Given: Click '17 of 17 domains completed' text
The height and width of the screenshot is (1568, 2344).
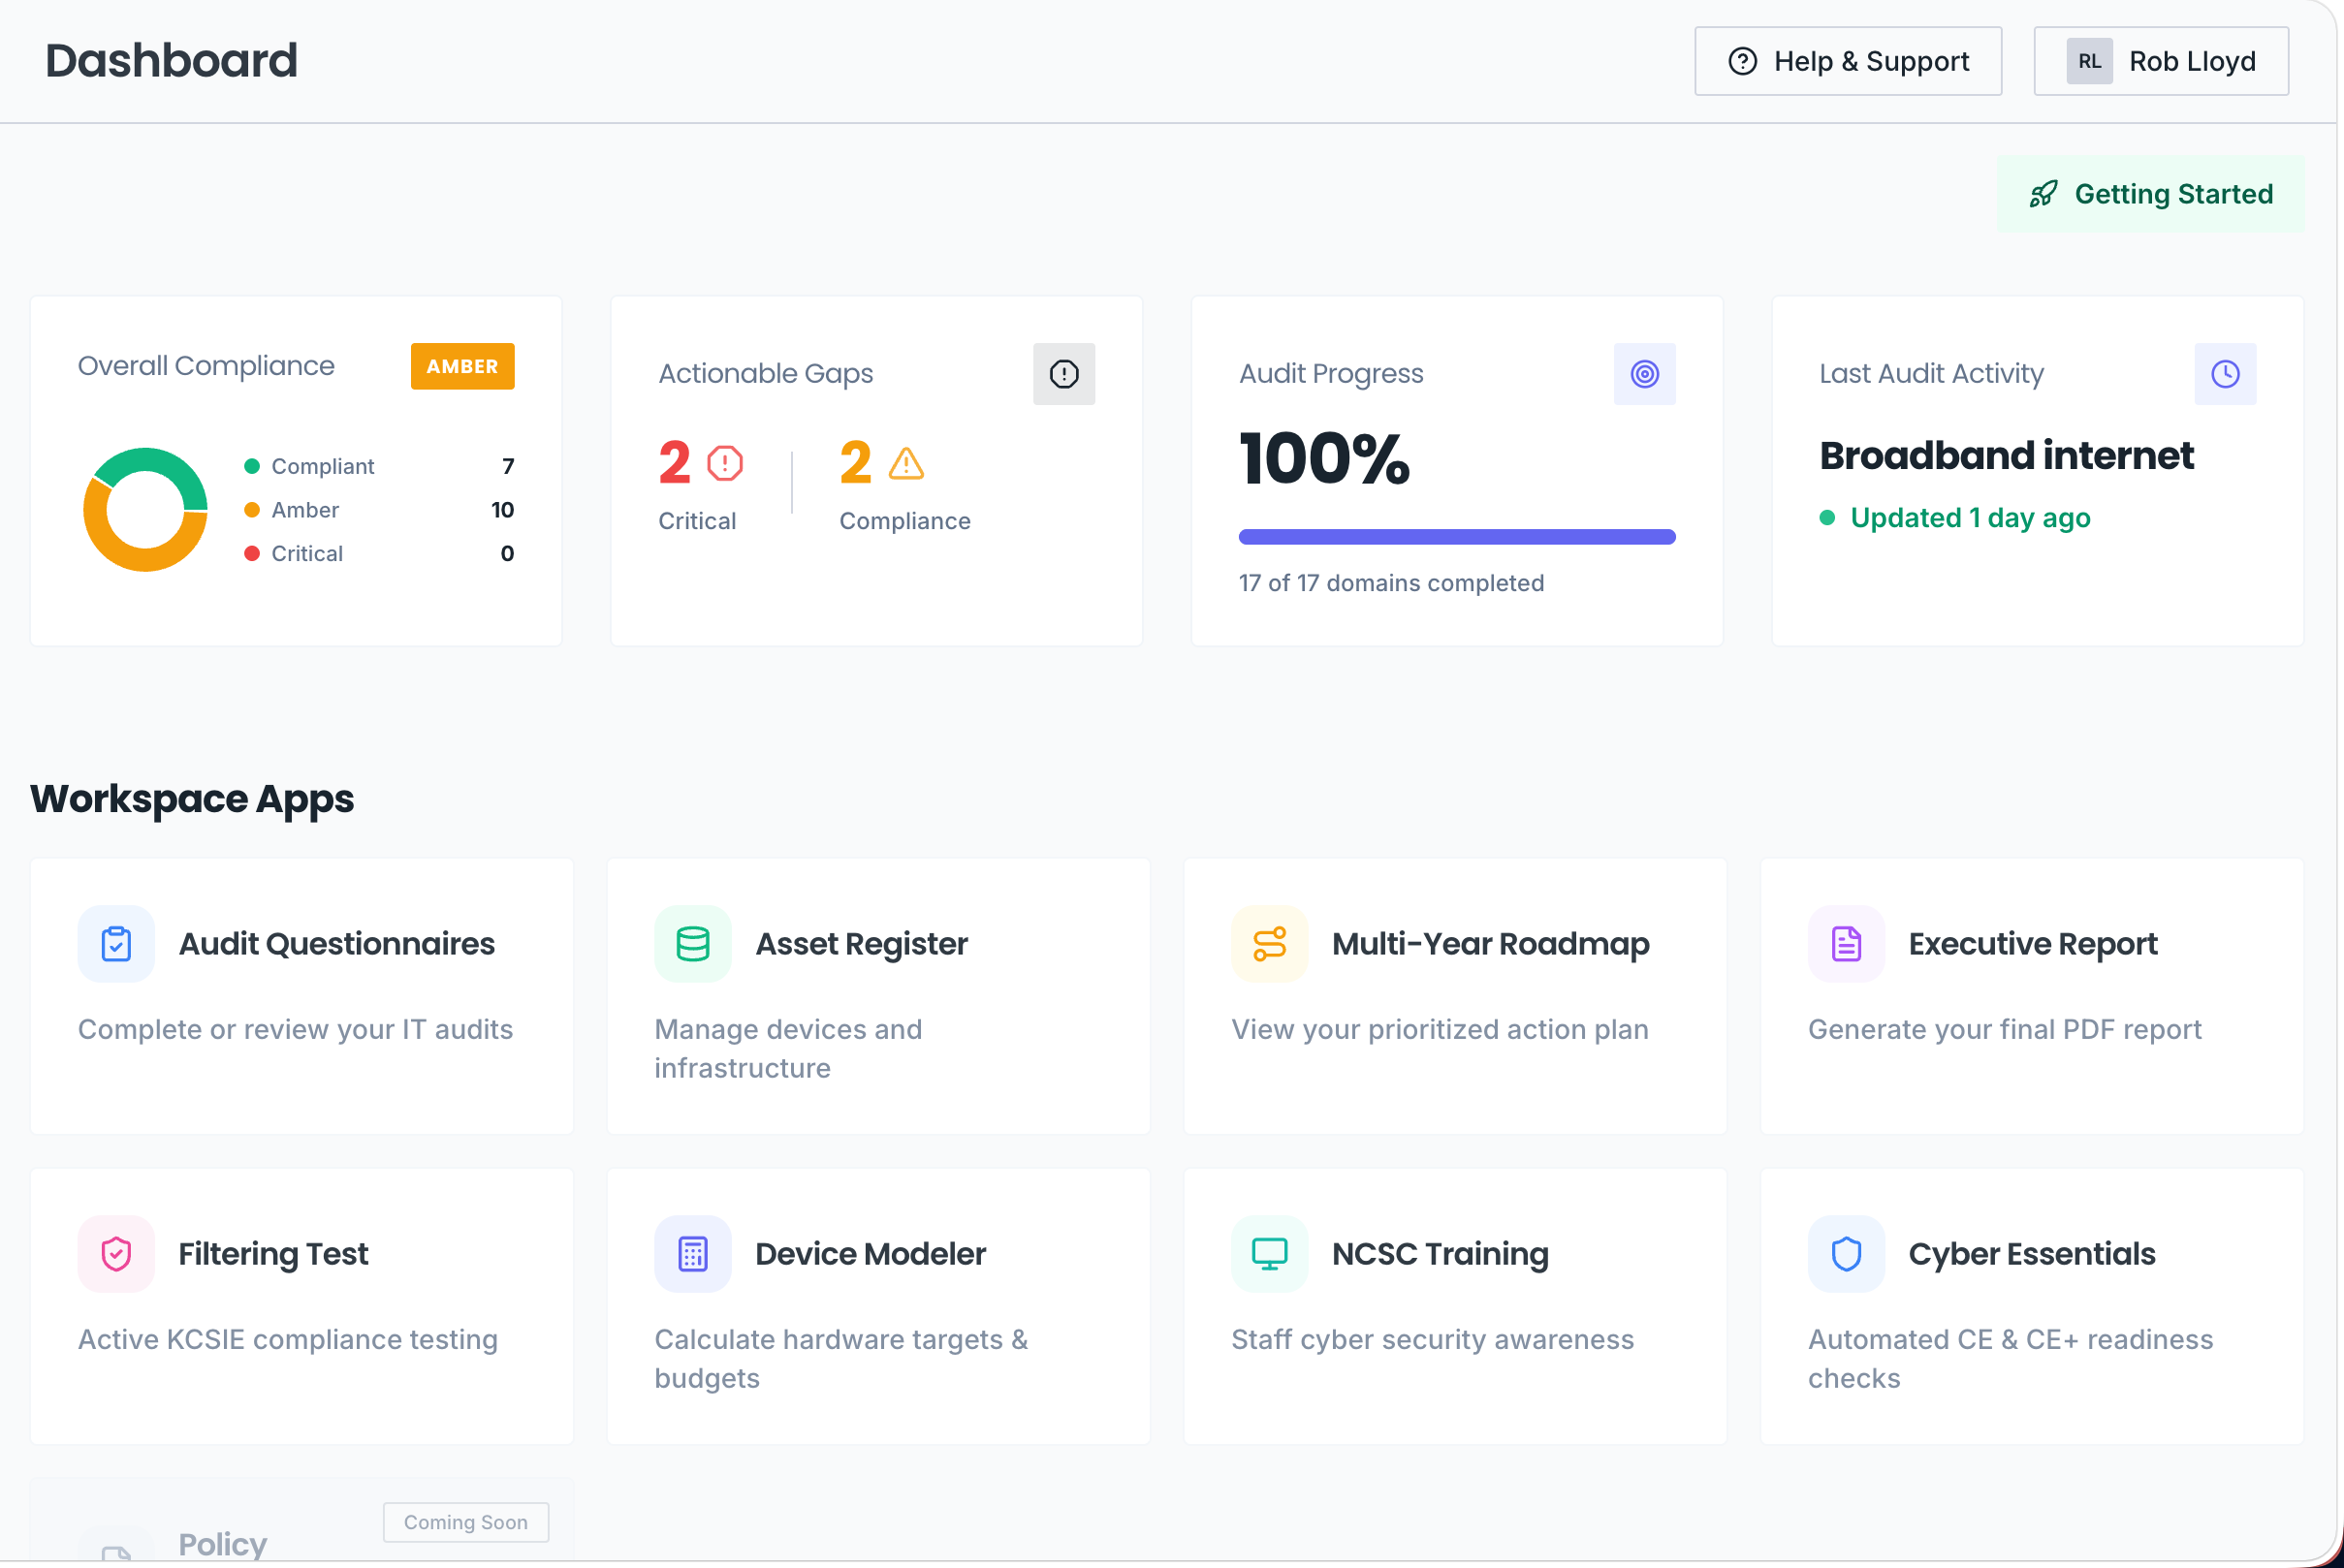Looking at the screenshot, I should 1391,583.
